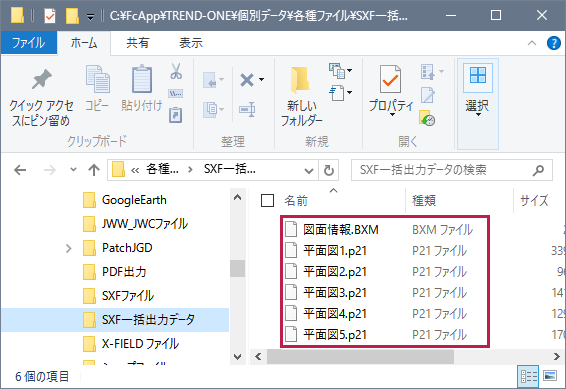Click the Edit file icon
The width and height of the screenshot is (566, 389).
point(428,95)
